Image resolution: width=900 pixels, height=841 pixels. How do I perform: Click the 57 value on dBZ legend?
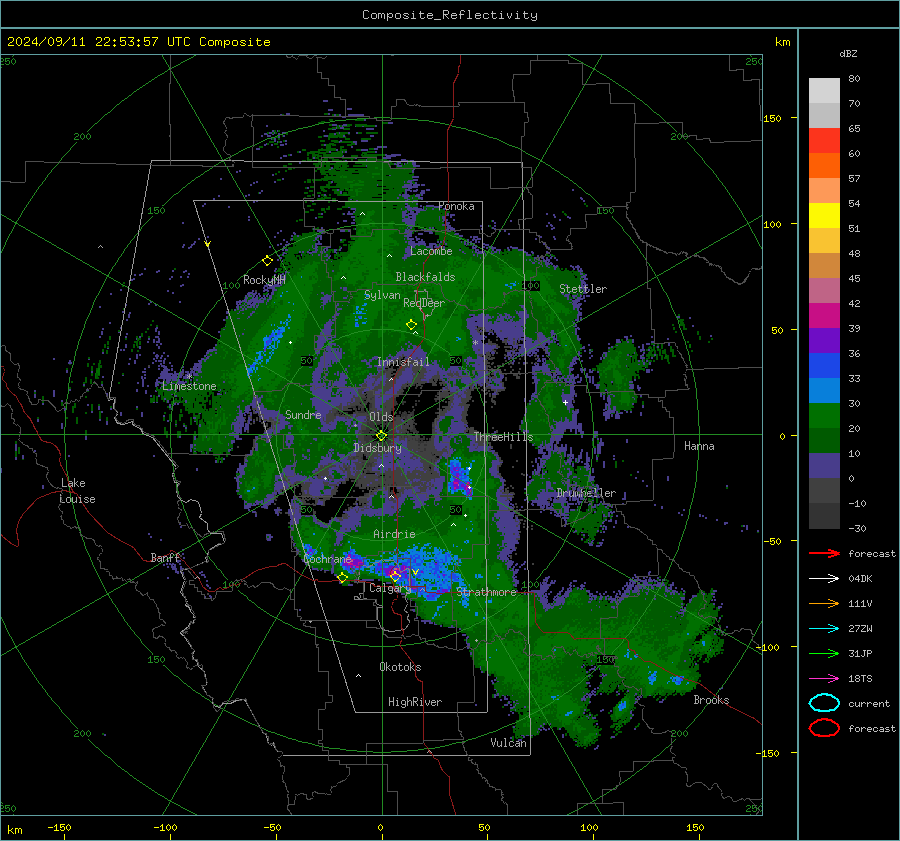click(854, 179)
